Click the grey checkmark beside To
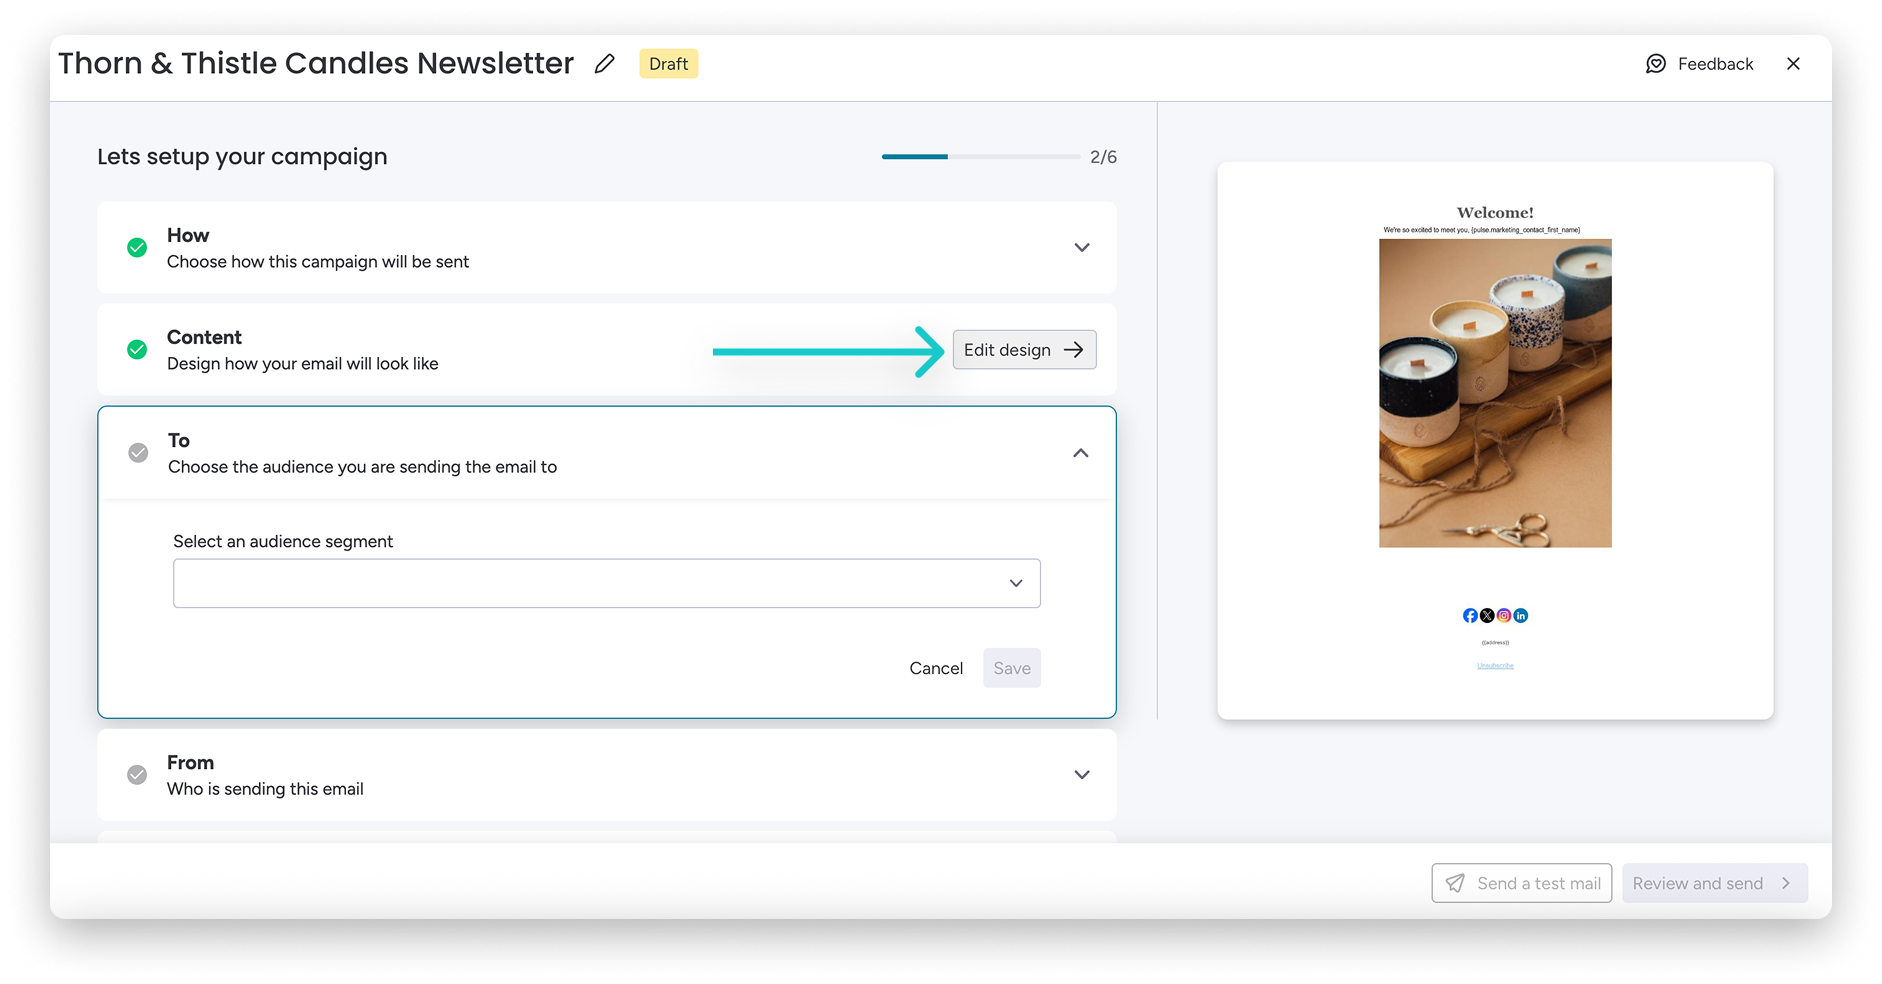The image size is (1882, 984). pos(138,453)
